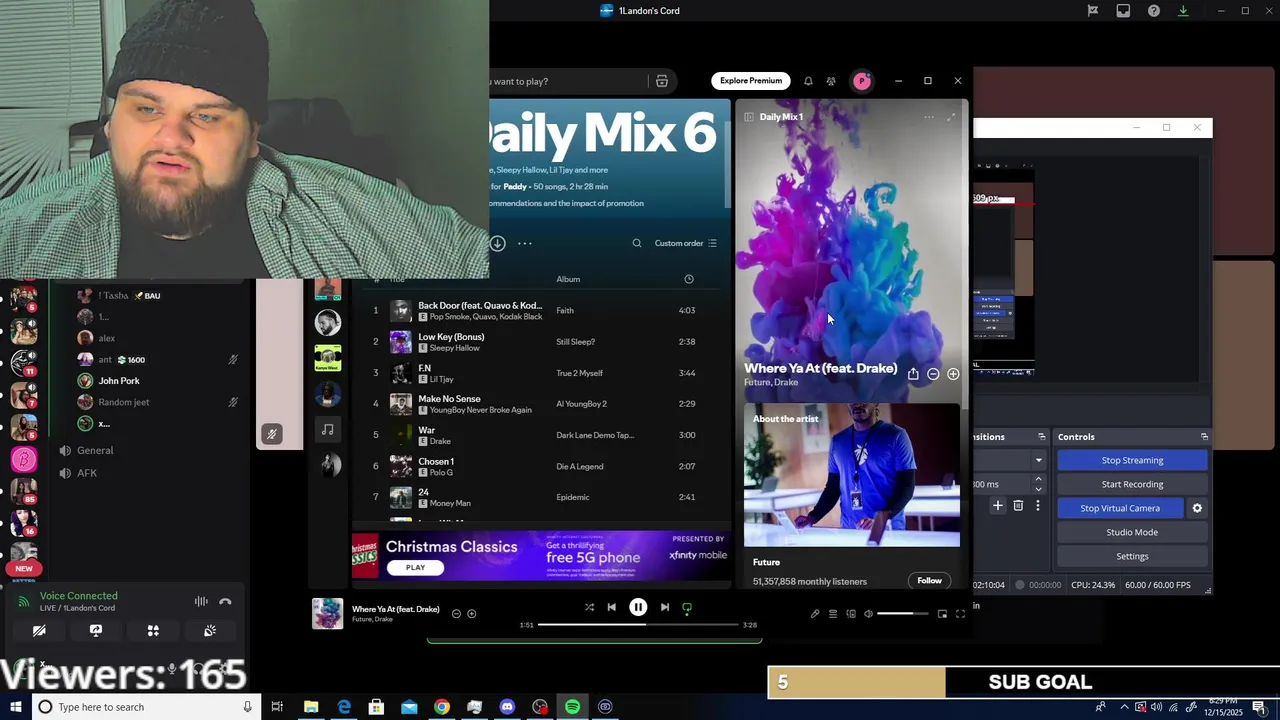Open the Spotify profile avatar menu
This screenshot has height=720, width=1280.
pyautogui.click(x=862, y=81)
